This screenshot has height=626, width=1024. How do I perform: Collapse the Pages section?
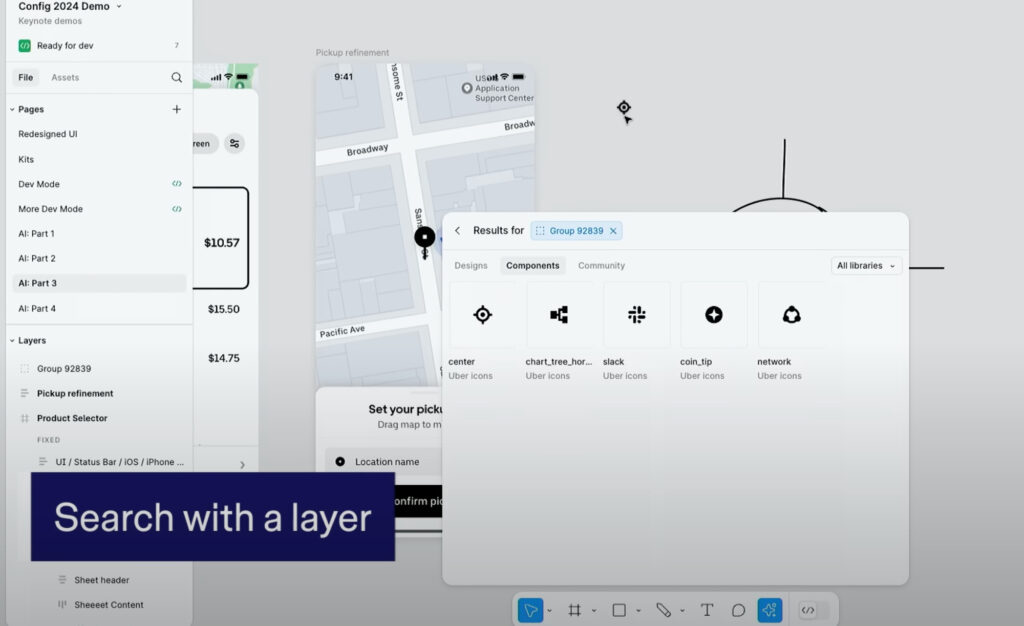pyautogui.click(x=12, y=109)
